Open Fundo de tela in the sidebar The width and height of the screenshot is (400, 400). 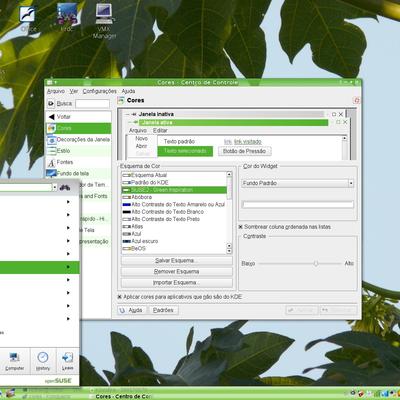79,173
